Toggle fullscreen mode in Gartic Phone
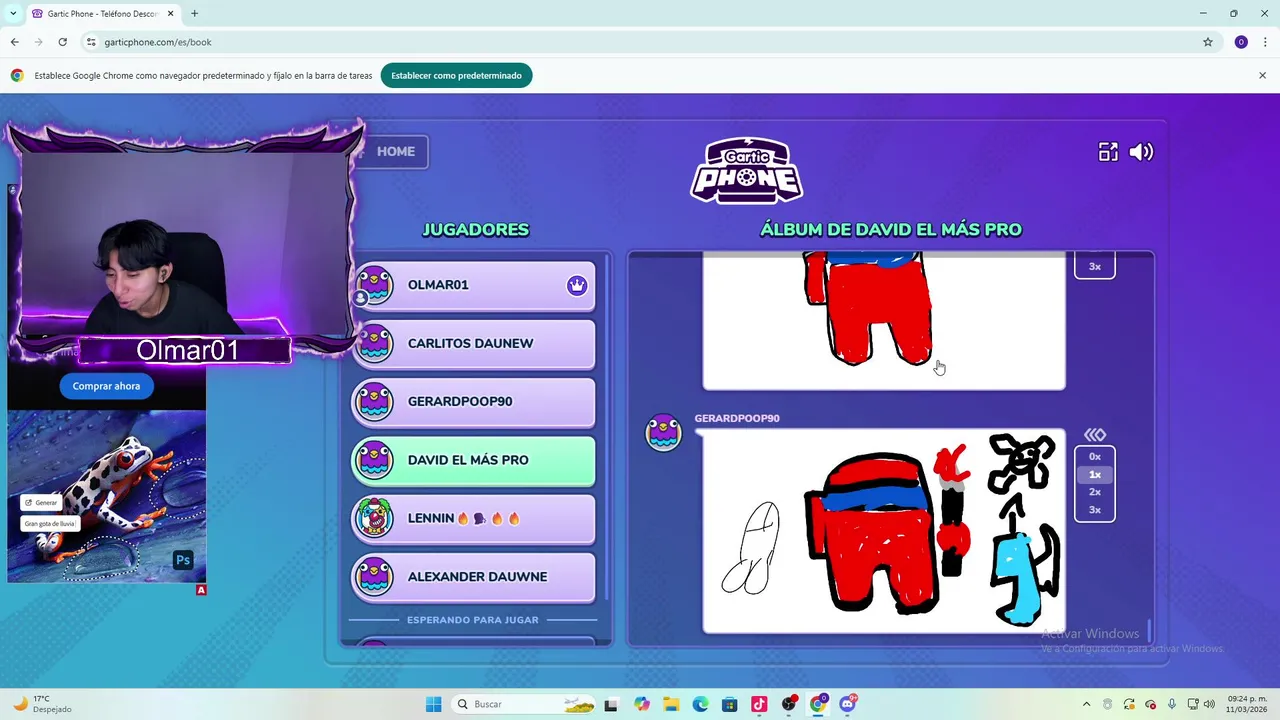1280x720 pixels. pos(1108,152)
